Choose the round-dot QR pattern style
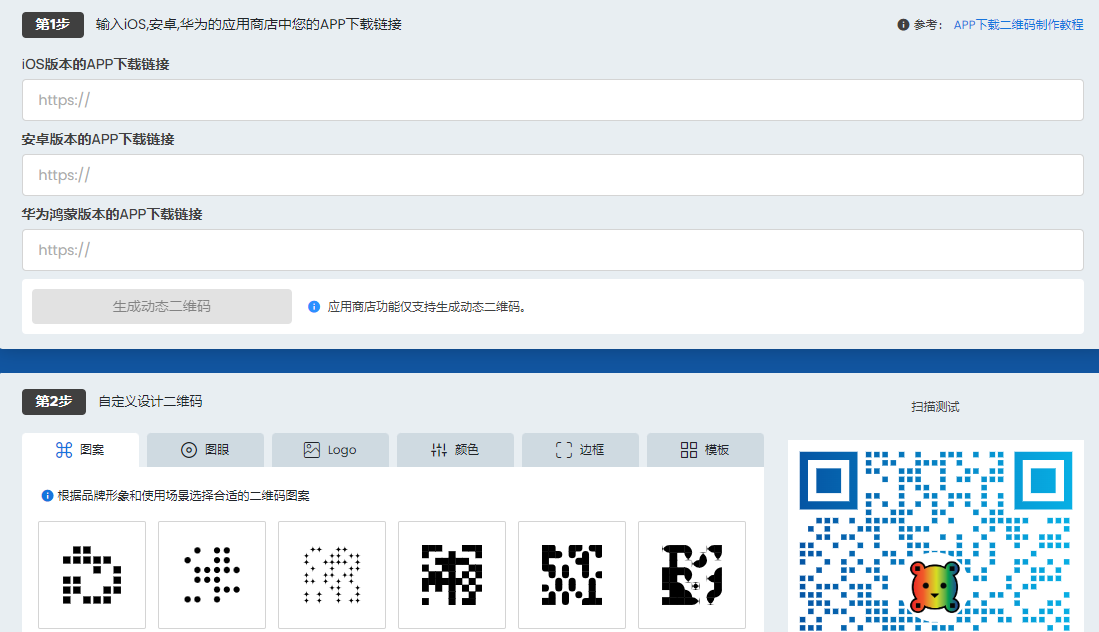The image size is (1099, 632). point(212,575)
